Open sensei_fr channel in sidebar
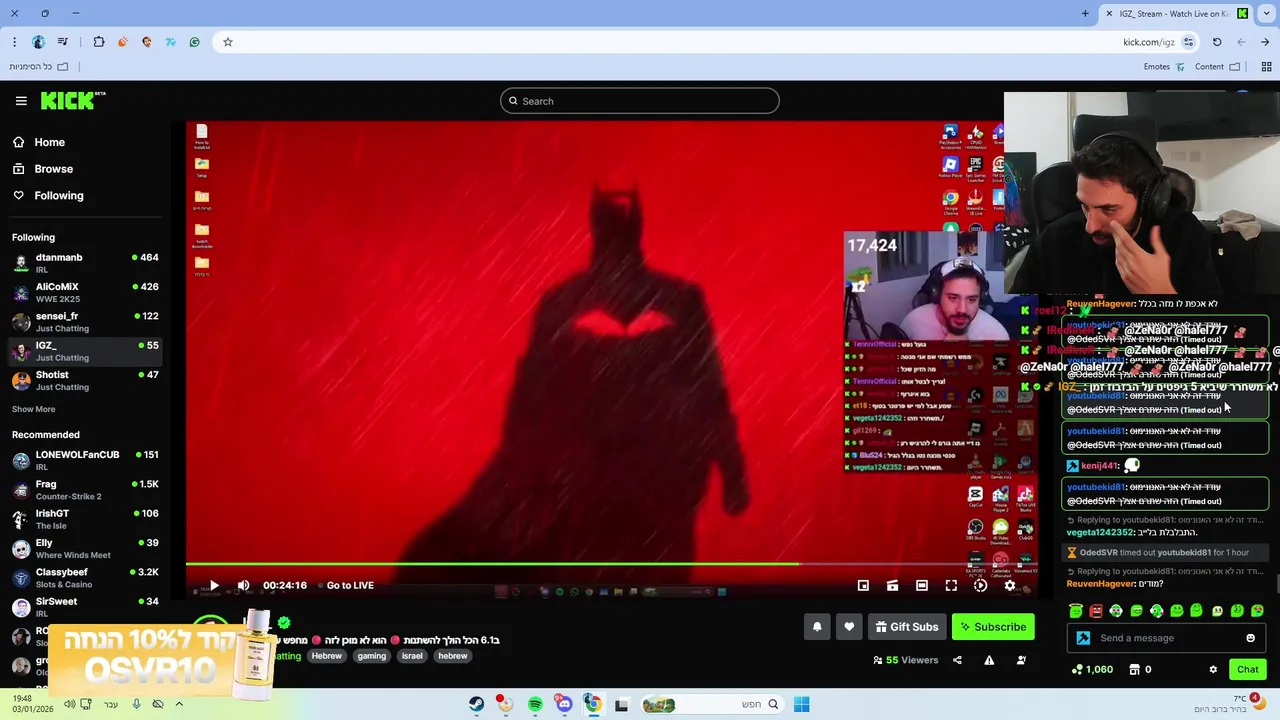Viewport: 1280px width, 720px height. coord(85,322)
